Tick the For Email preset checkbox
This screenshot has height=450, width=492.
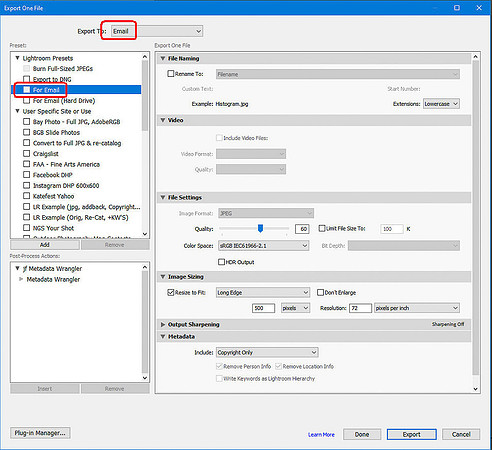pos(27,90)
